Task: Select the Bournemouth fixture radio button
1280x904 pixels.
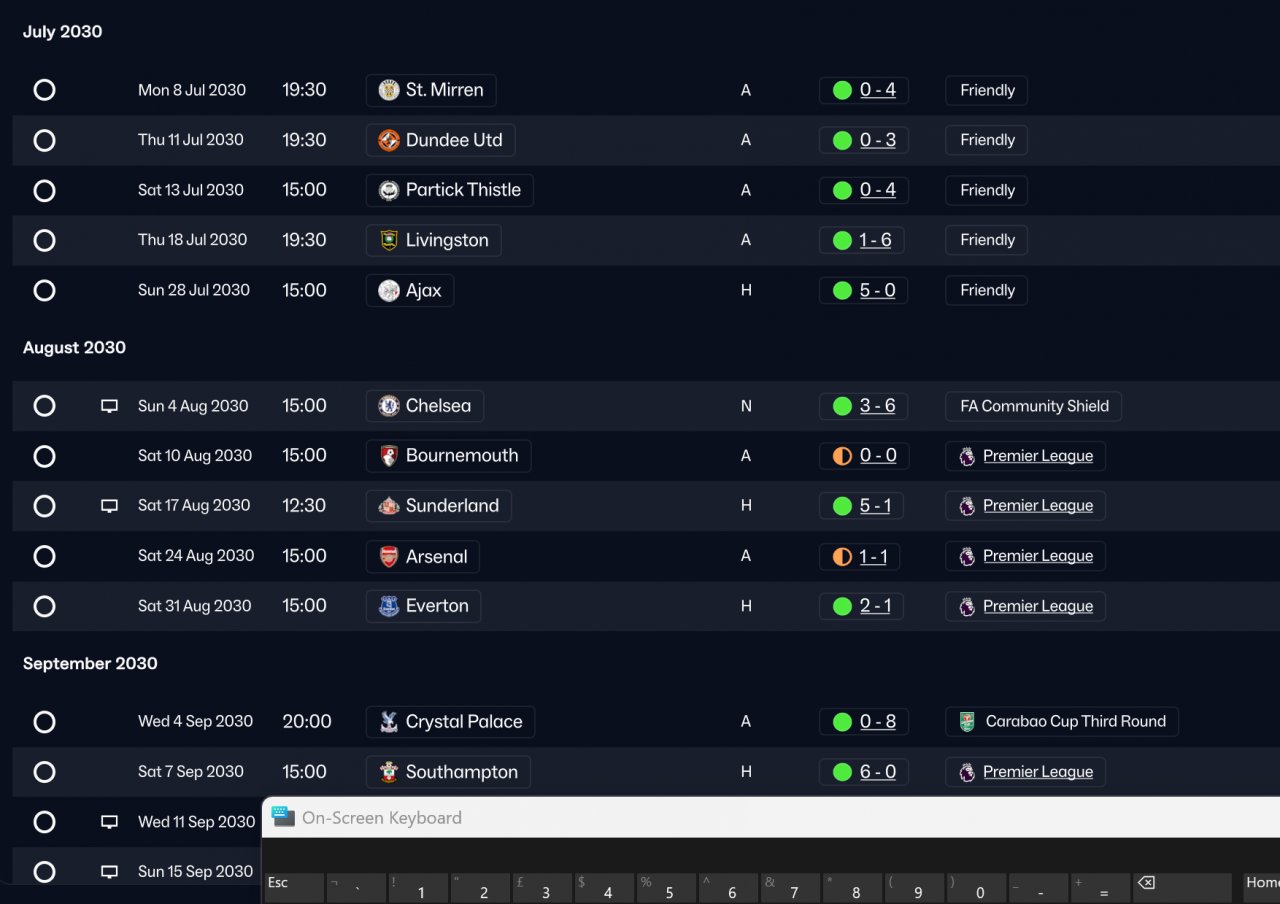Action: [x=44, y=456]
